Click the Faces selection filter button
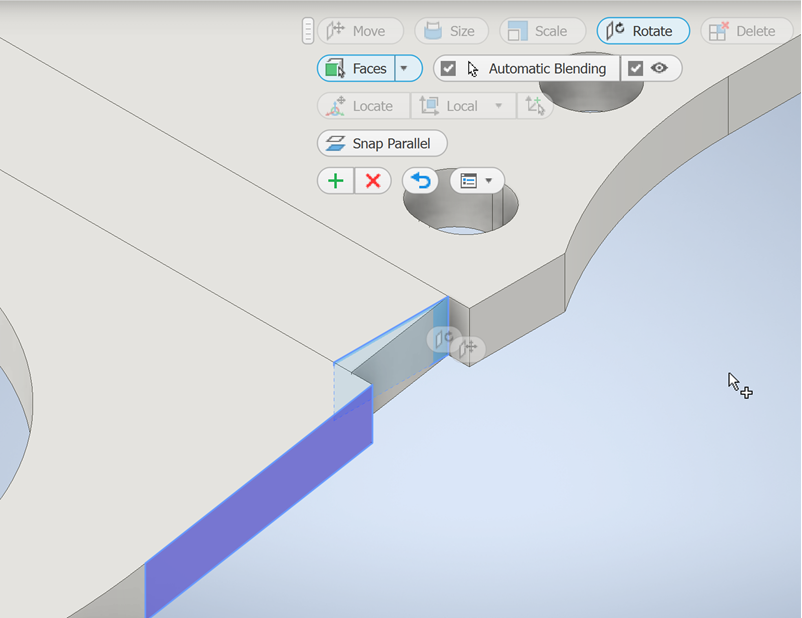This screenshot has width=802, height=618. (x=356, y=69)
